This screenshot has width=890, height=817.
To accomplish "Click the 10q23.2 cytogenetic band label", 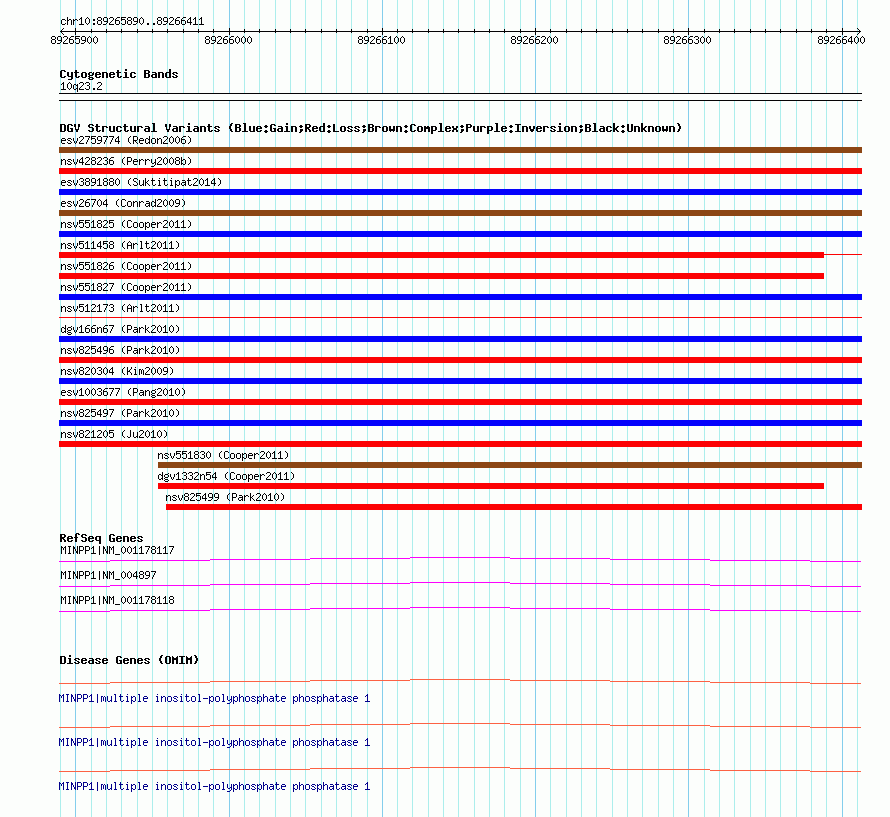I will [x=81, y=86].
